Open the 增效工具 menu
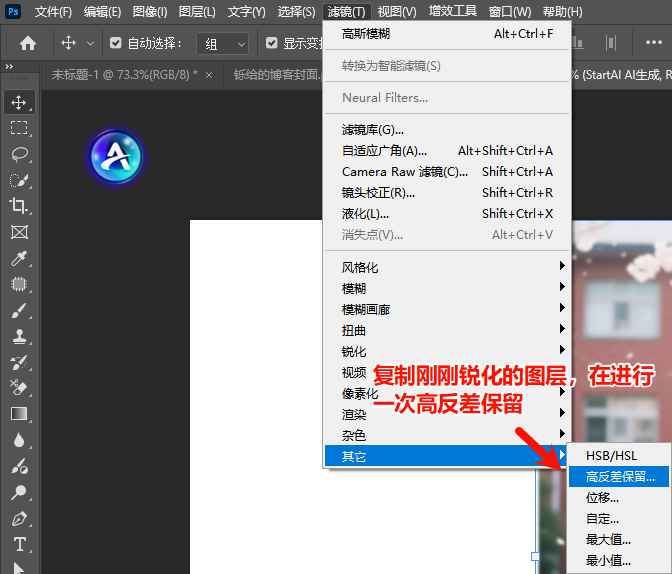This screenshot has width=672, height=574. [453, 12]
